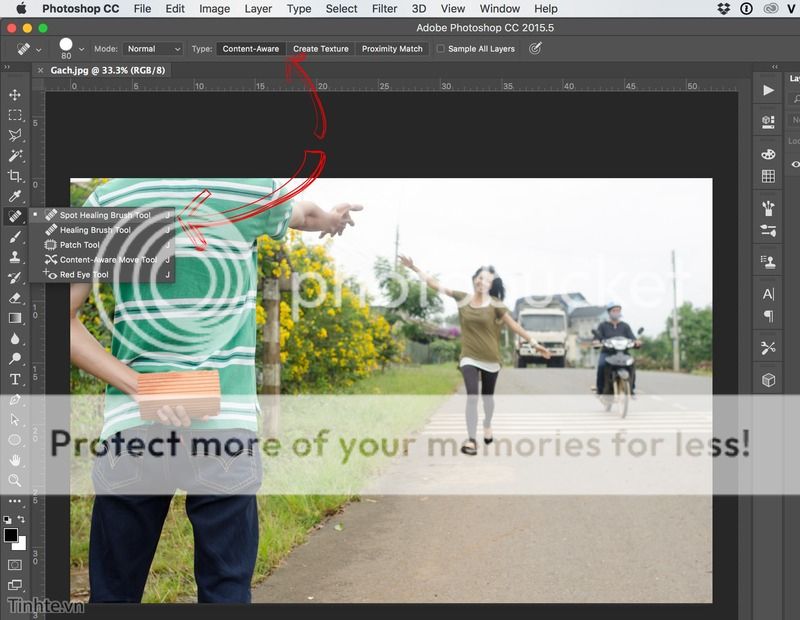Image resolution: width=800 pixels, height=620 pixels.
Task: Activate the Type tool
Action: tap(15, 379)
